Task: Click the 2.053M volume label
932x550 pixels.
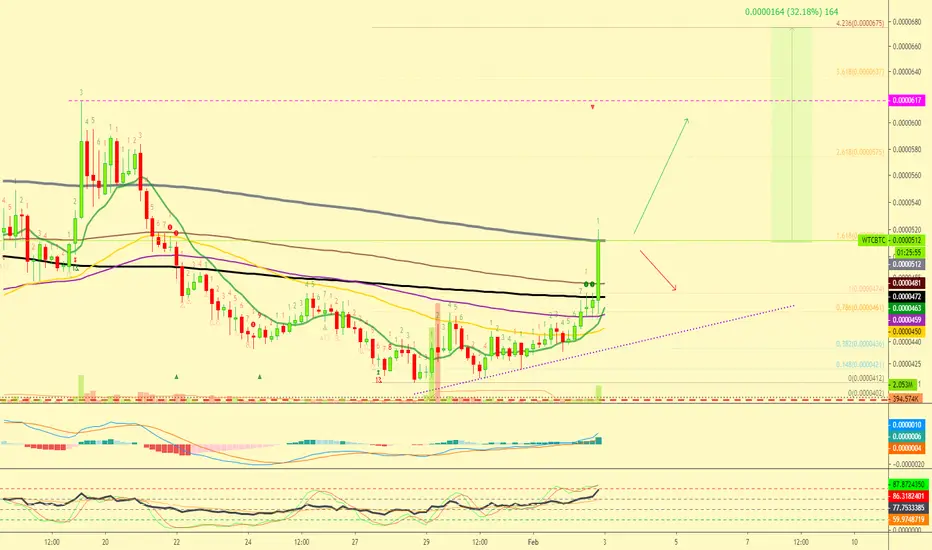Action: point(902,385)
